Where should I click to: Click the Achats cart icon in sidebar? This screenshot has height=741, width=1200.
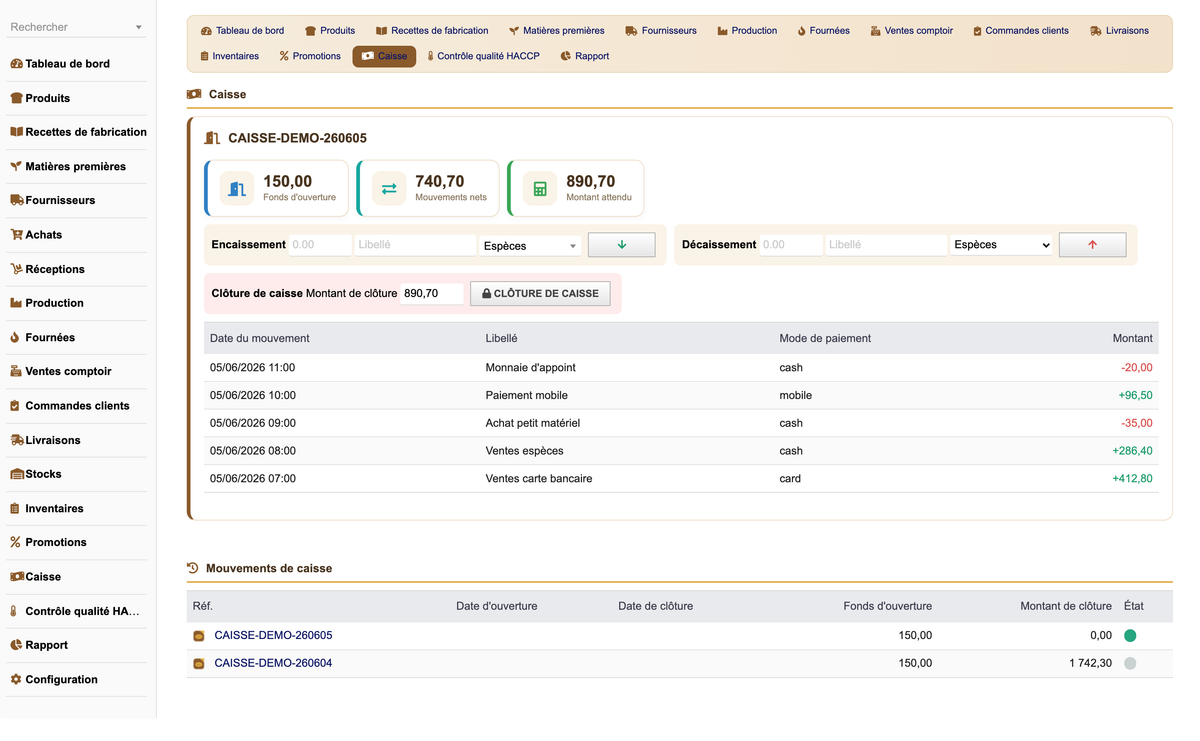16,235
